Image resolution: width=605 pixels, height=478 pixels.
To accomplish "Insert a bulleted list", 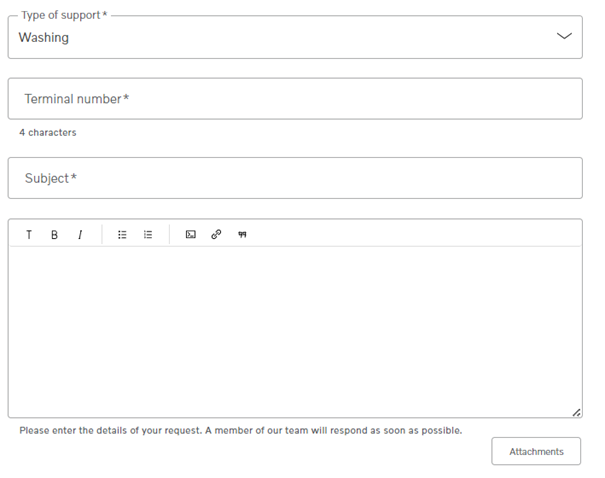I will point(122,235).
